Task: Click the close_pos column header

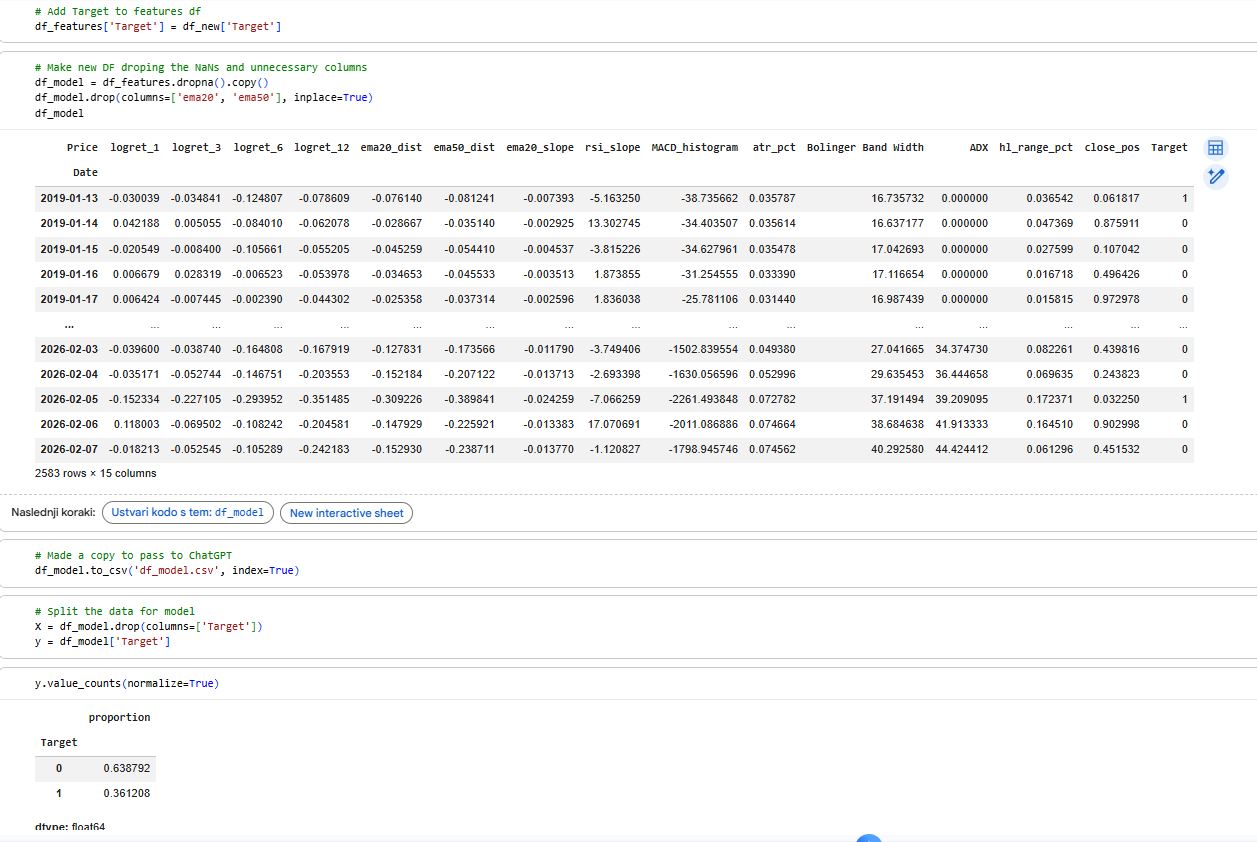Action: (1111, 147)
